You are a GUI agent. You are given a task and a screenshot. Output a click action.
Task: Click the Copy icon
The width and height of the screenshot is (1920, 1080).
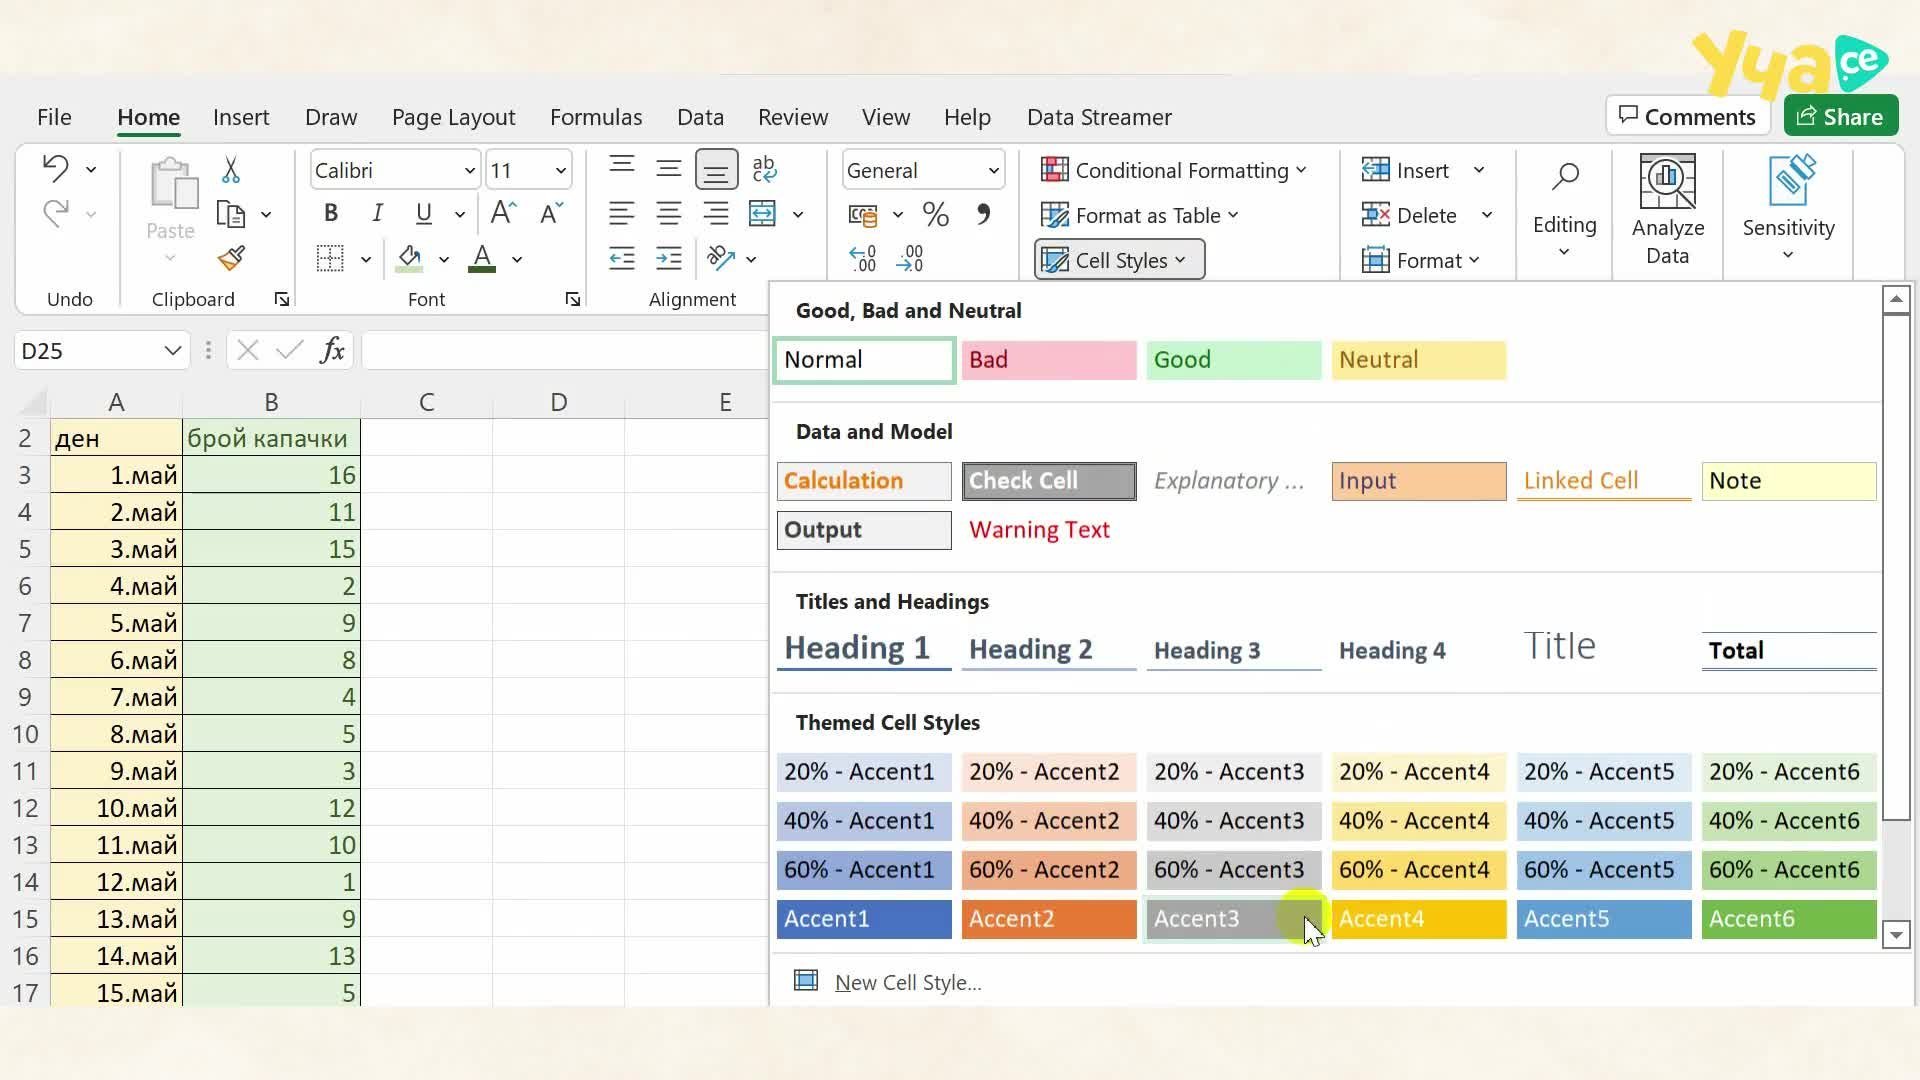click(231, 214)
